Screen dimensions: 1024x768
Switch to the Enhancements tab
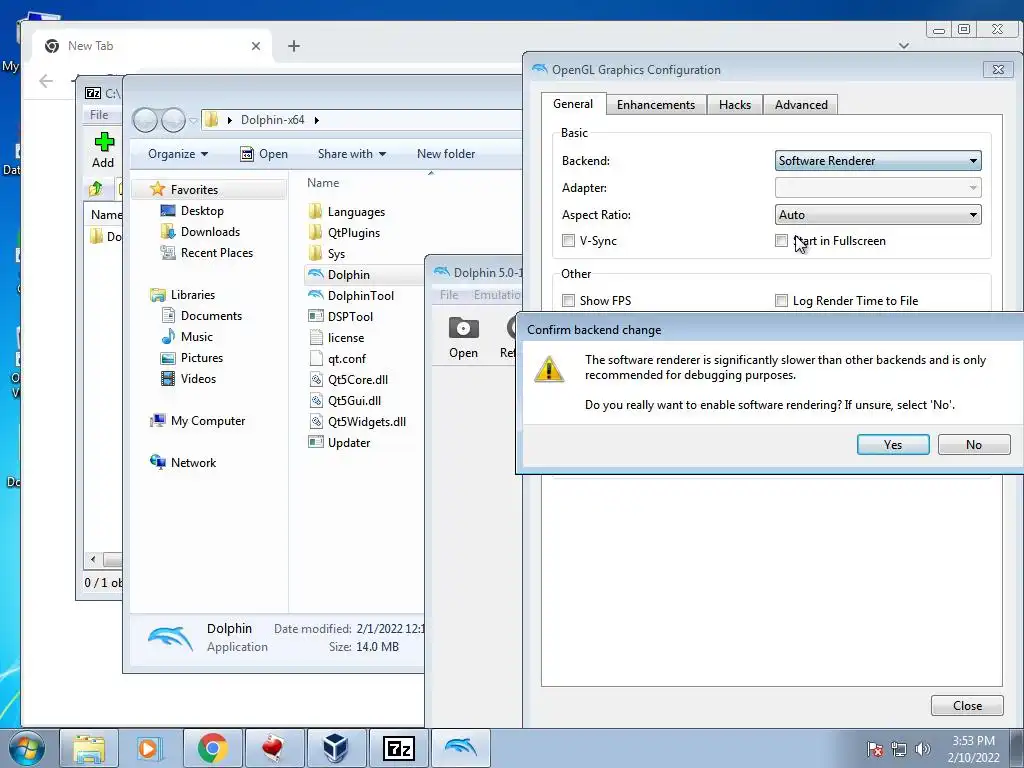[x=656, y=104]
